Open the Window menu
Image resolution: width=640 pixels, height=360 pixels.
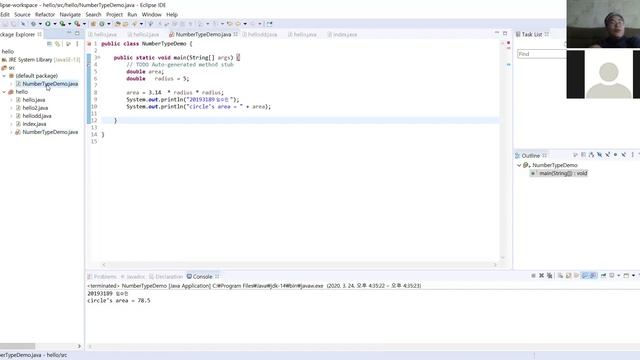pos(151,14)
